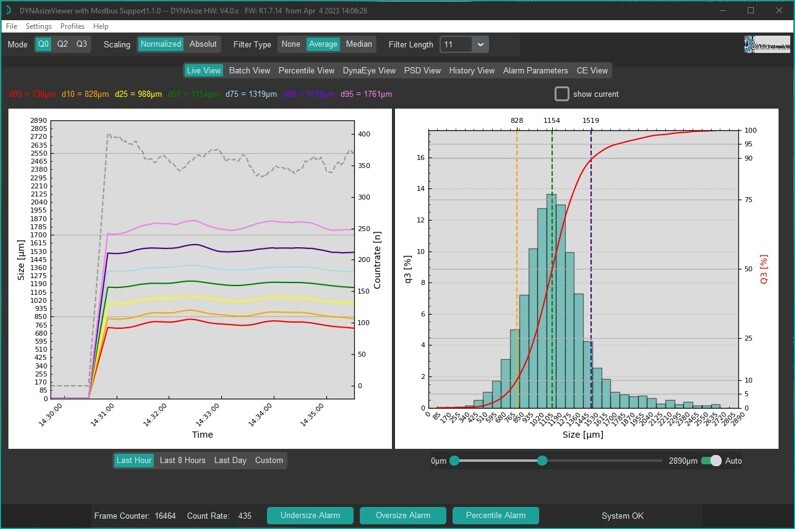Click the lower size range slider handle at 0µm

click(455, 461)
